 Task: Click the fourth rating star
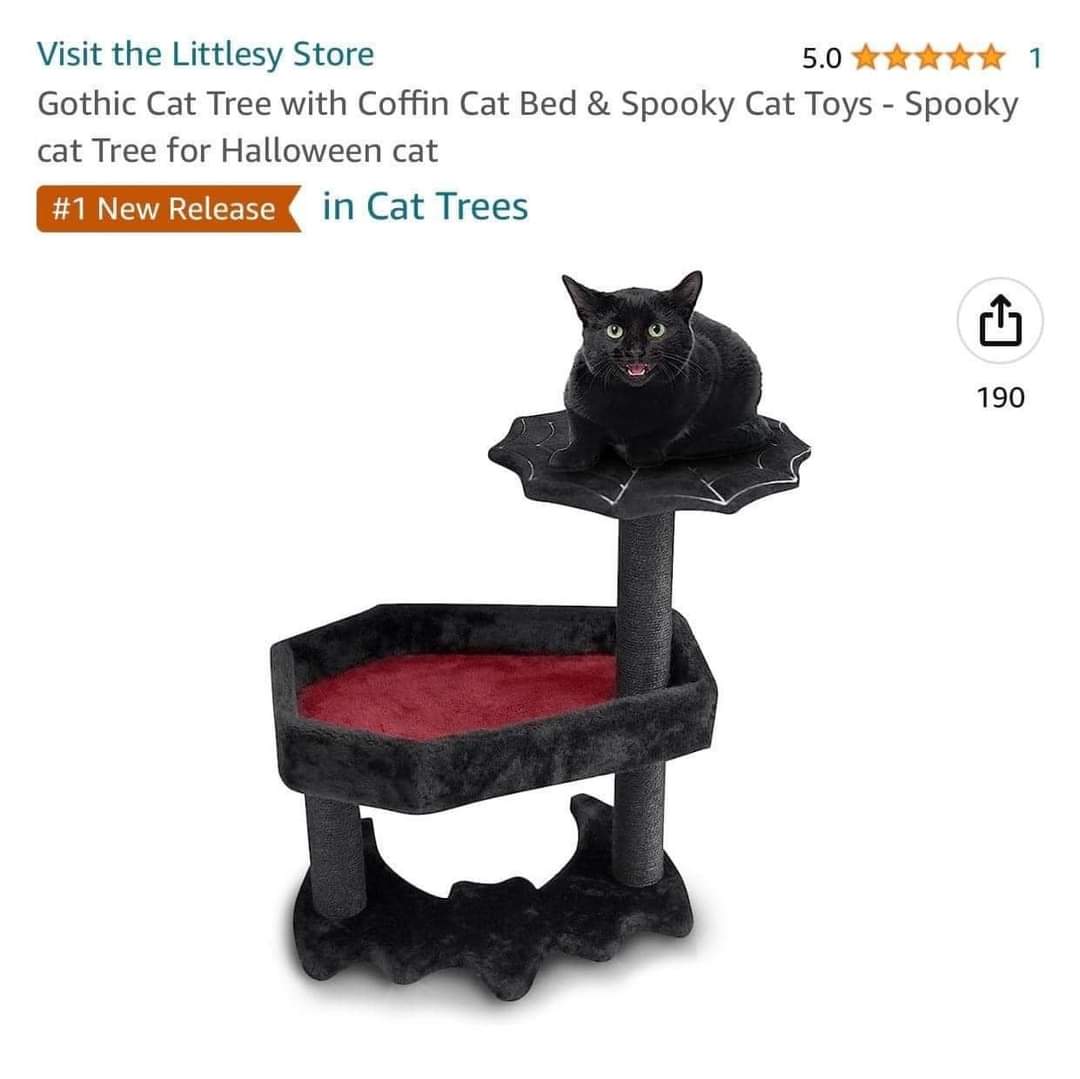[959, 57]
